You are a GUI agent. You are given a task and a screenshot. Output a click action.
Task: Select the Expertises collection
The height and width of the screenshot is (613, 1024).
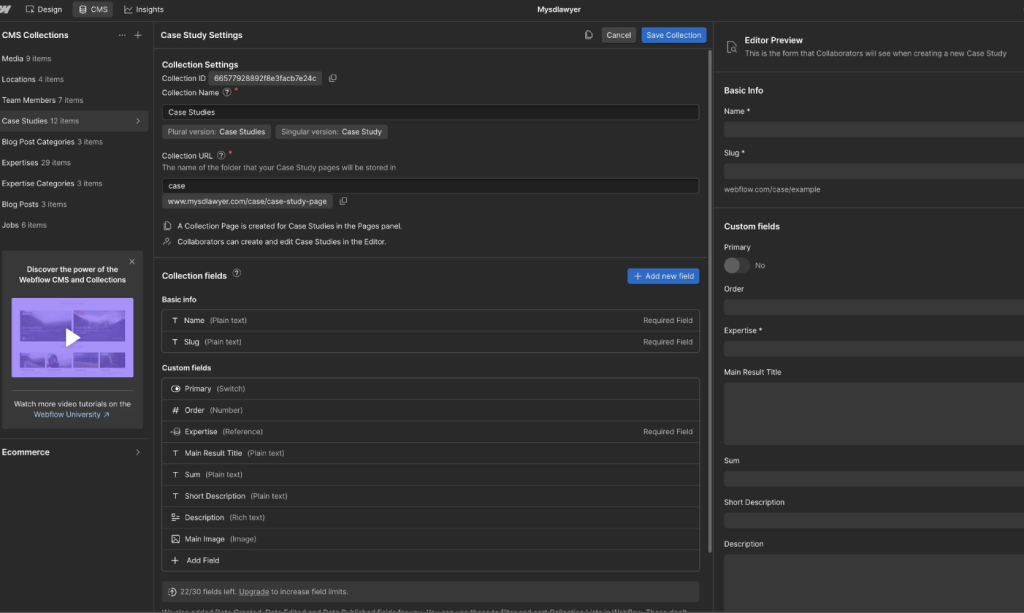pyautogui.click(x=74, y=163)
